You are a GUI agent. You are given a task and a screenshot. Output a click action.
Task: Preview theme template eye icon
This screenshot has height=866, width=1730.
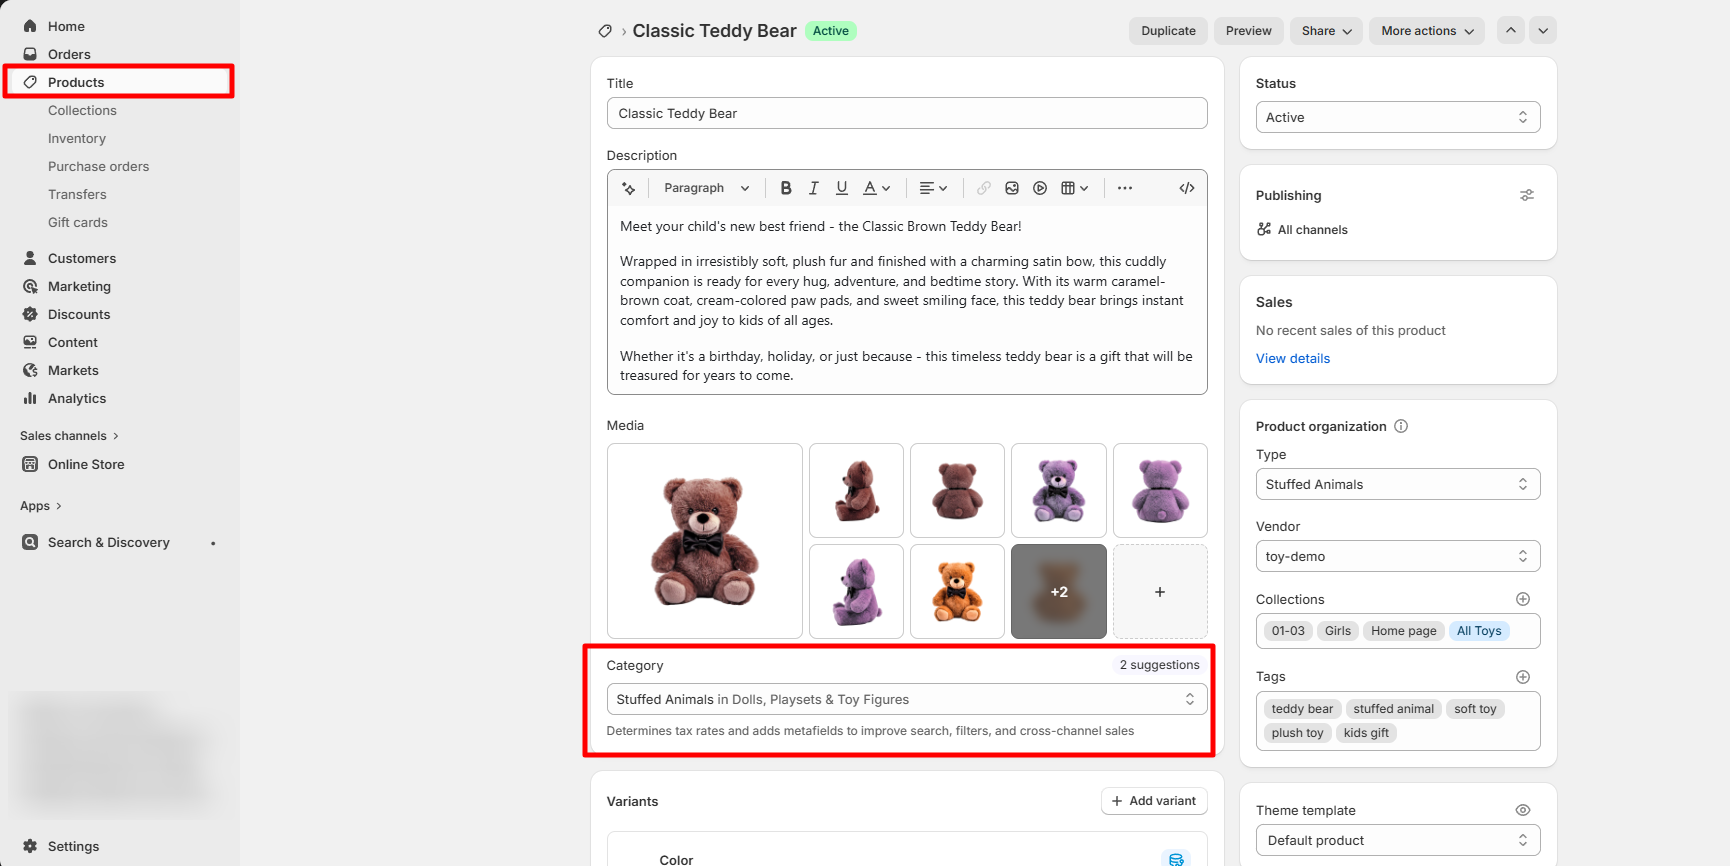(x=1523, y=810)
